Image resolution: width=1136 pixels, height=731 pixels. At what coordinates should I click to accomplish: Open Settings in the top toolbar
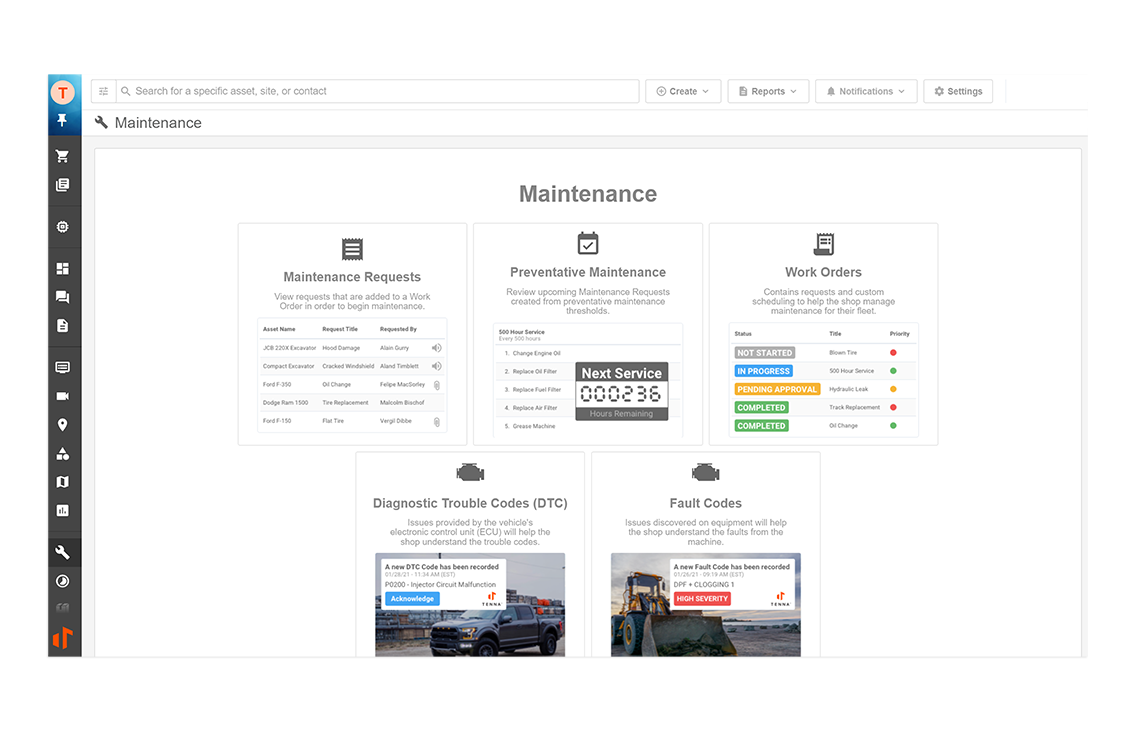(x=957, y=91)
